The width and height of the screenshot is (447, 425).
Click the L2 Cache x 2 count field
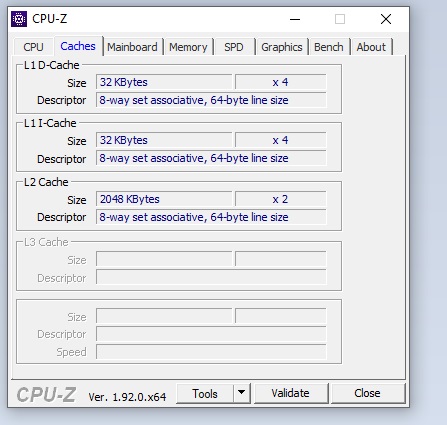(280, 199)
